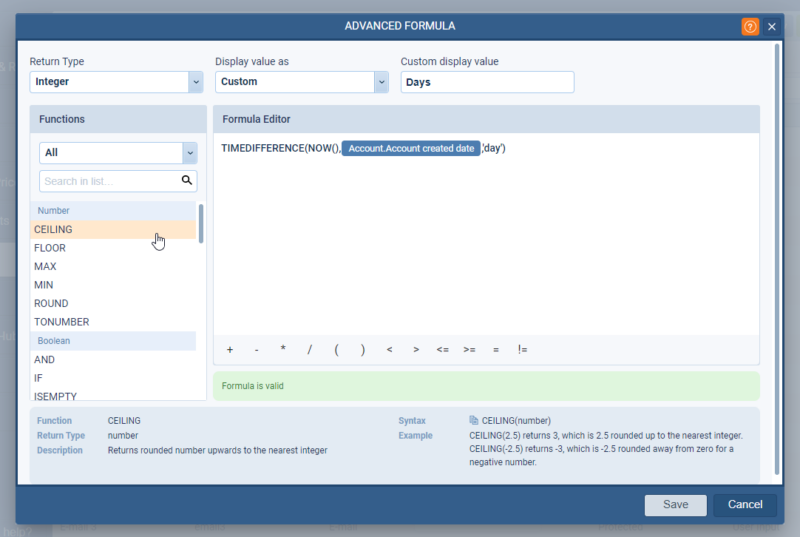Insert the less than or equal operator
This screenshot has height=537, width=800.
tap(443, 349)
